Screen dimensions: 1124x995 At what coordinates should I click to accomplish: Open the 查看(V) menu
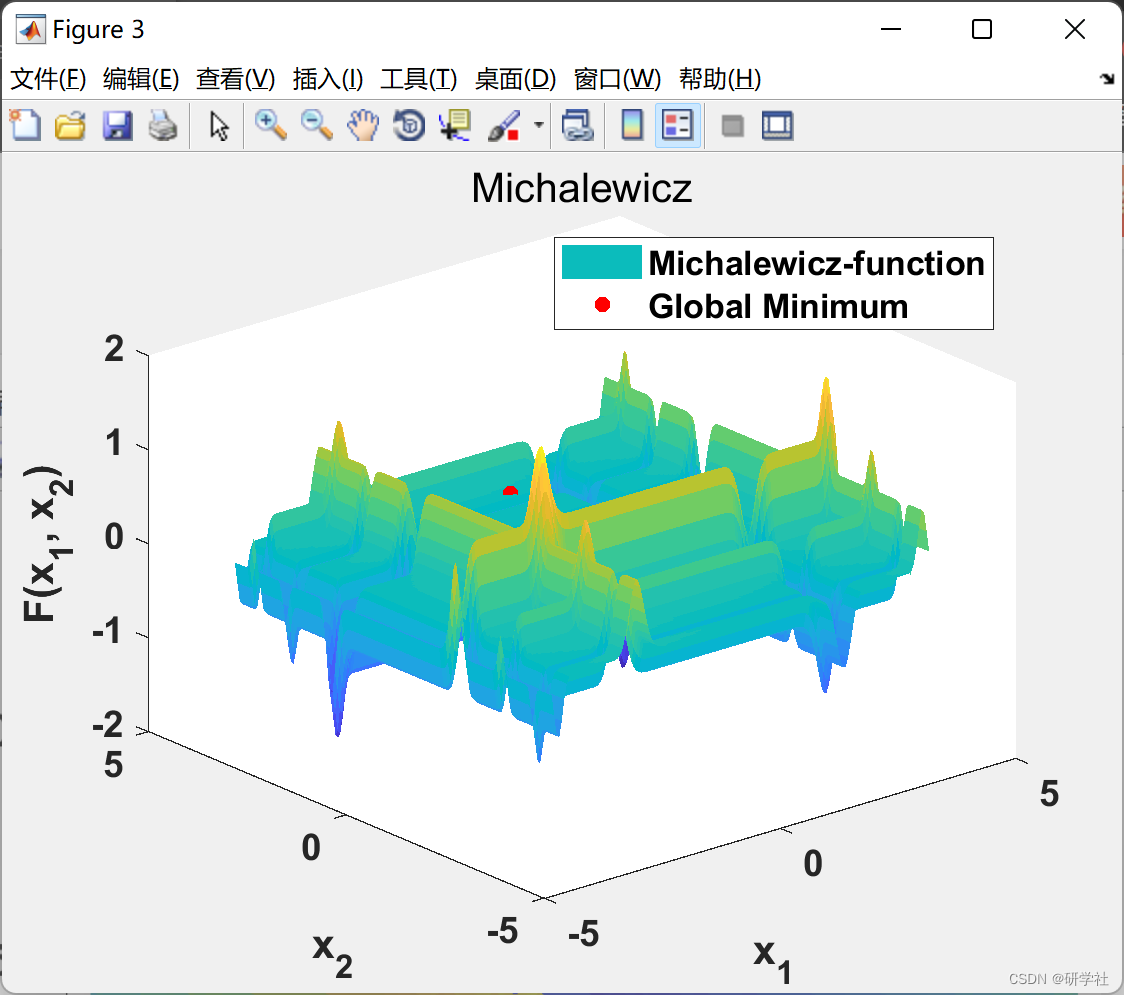coord(236,79)
